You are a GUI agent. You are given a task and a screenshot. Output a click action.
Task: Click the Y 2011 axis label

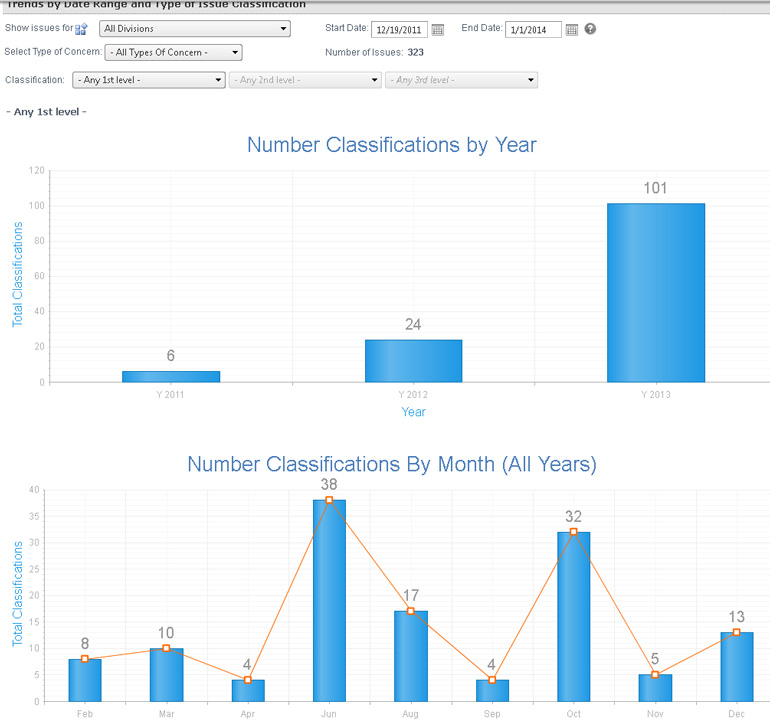[x=170, y=395]
